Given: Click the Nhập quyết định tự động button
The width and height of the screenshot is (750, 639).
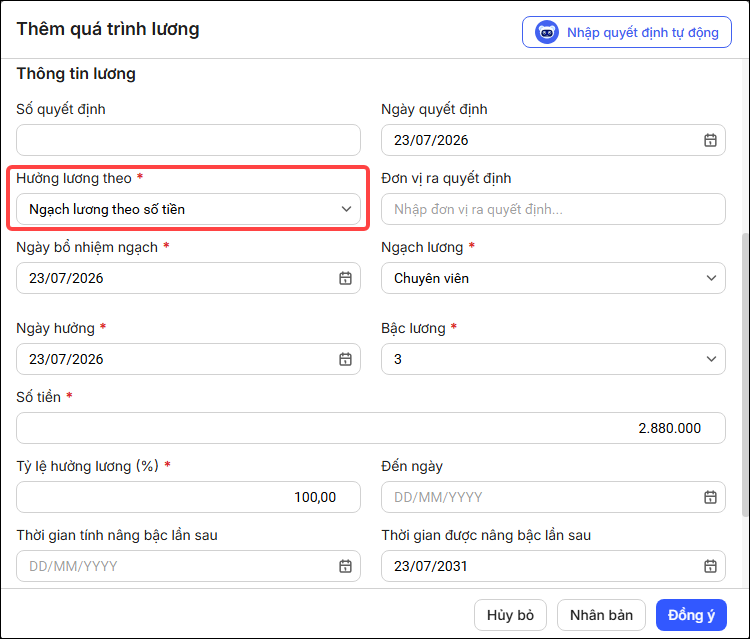Looking at the screenshot, I should point(627,32).
